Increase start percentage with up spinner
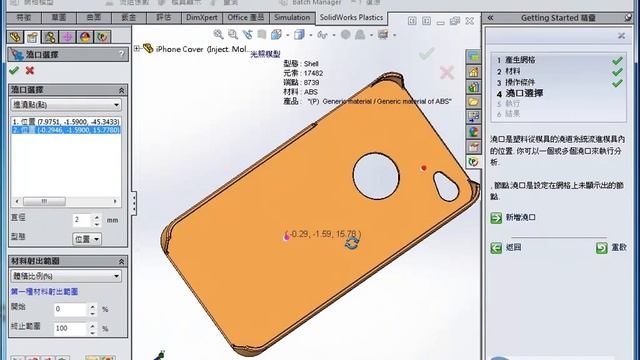The width and height of the screenshot is (640, 360). click(93, 306)
